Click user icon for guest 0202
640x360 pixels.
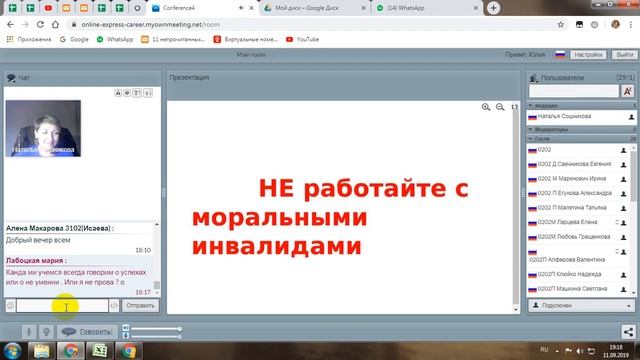[623, 151]
